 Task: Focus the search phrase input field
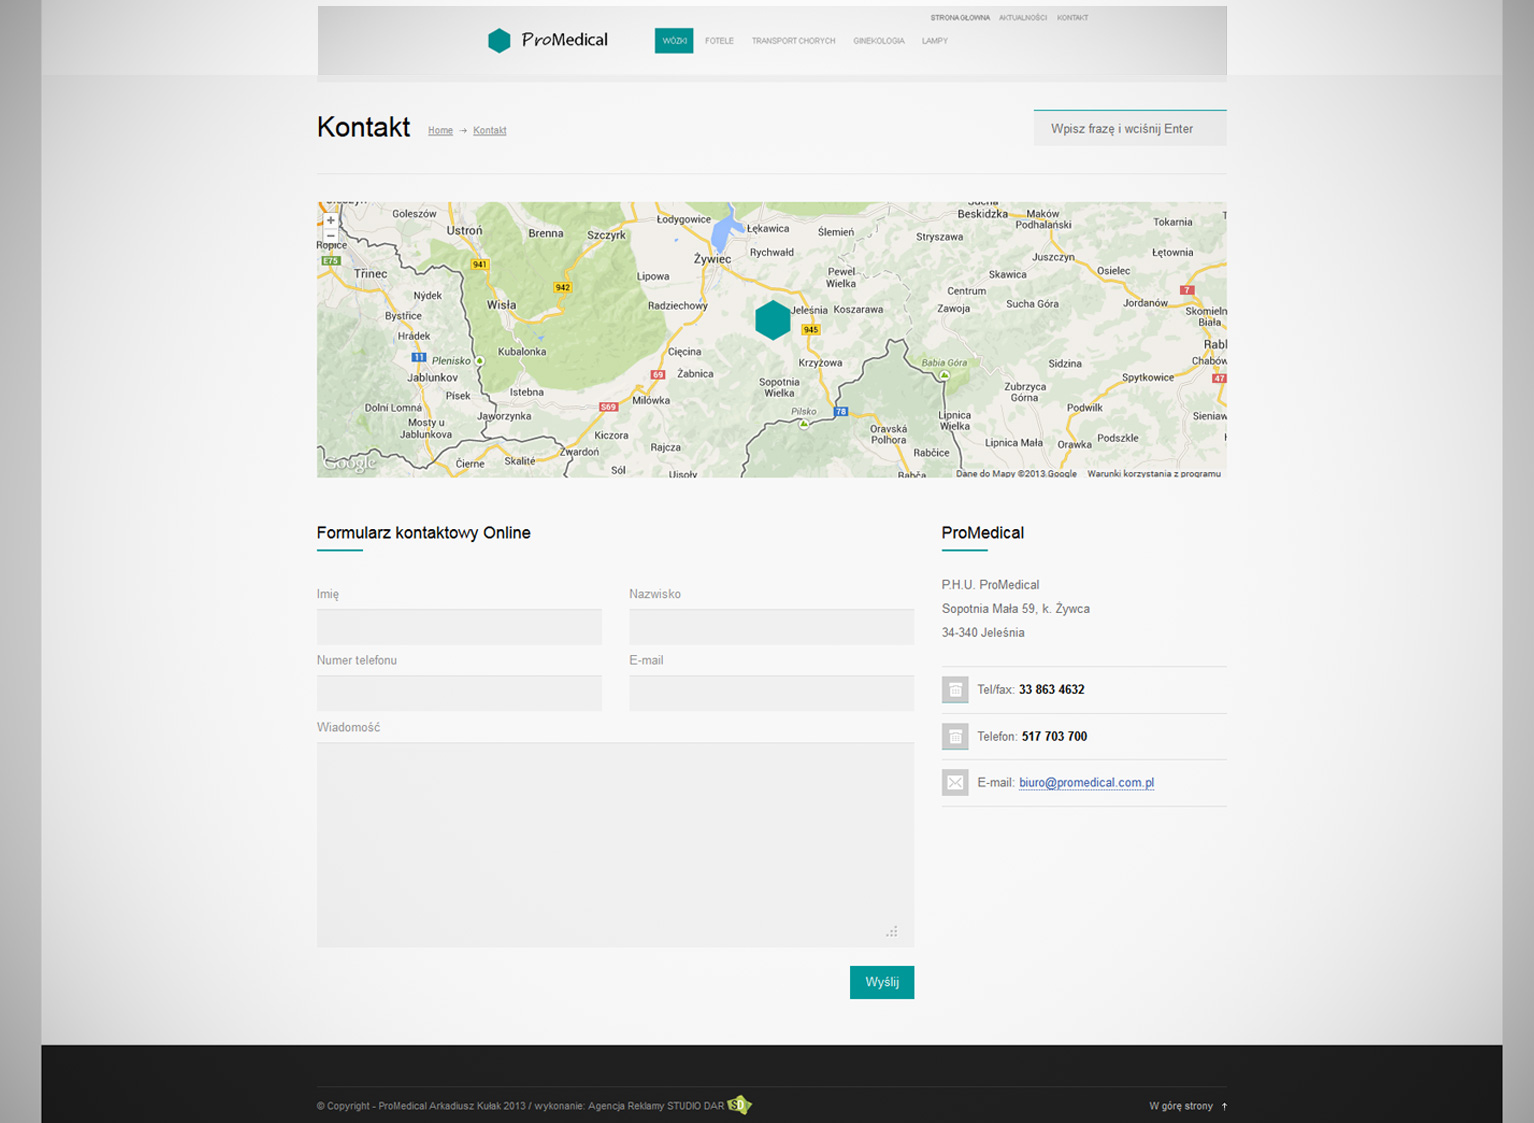[x=1130, y=128]
